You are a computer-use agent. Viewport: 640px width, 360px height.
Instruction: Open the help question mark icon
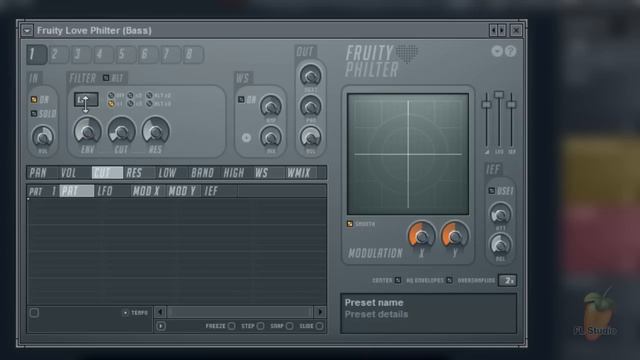point(510,51)
